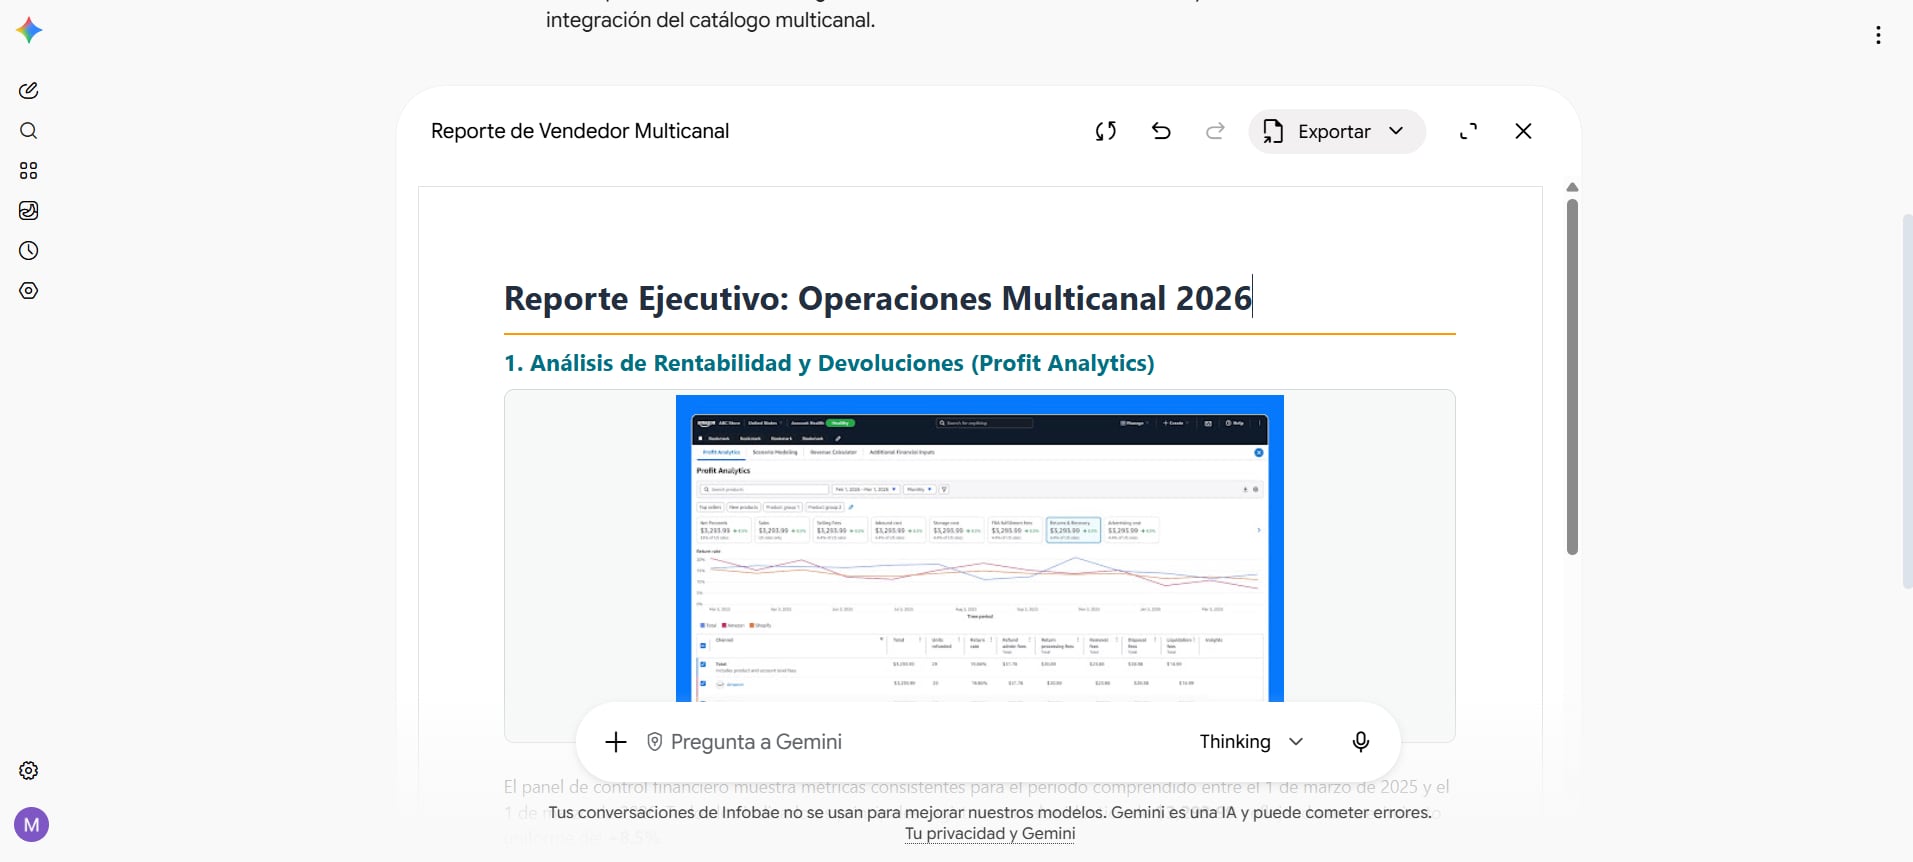Open the Exportar dropdown

(1336, 131)
